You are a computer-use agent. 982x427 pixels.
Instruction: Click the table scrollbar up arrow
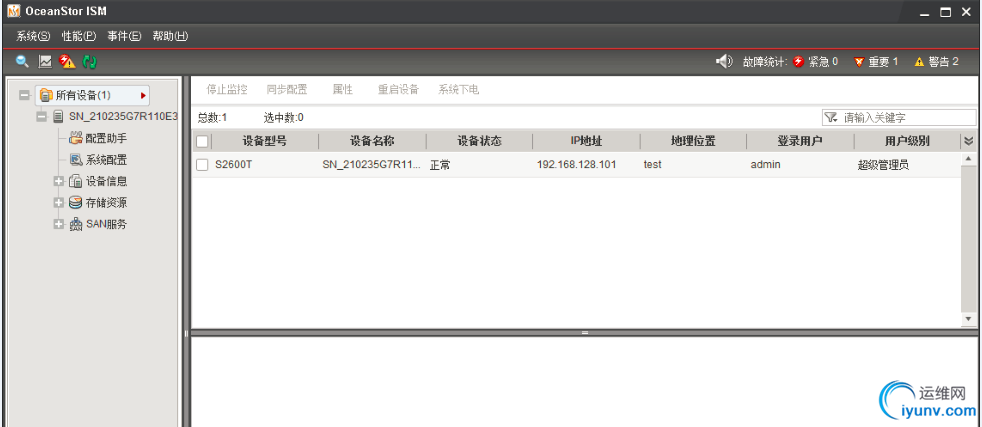968,160
